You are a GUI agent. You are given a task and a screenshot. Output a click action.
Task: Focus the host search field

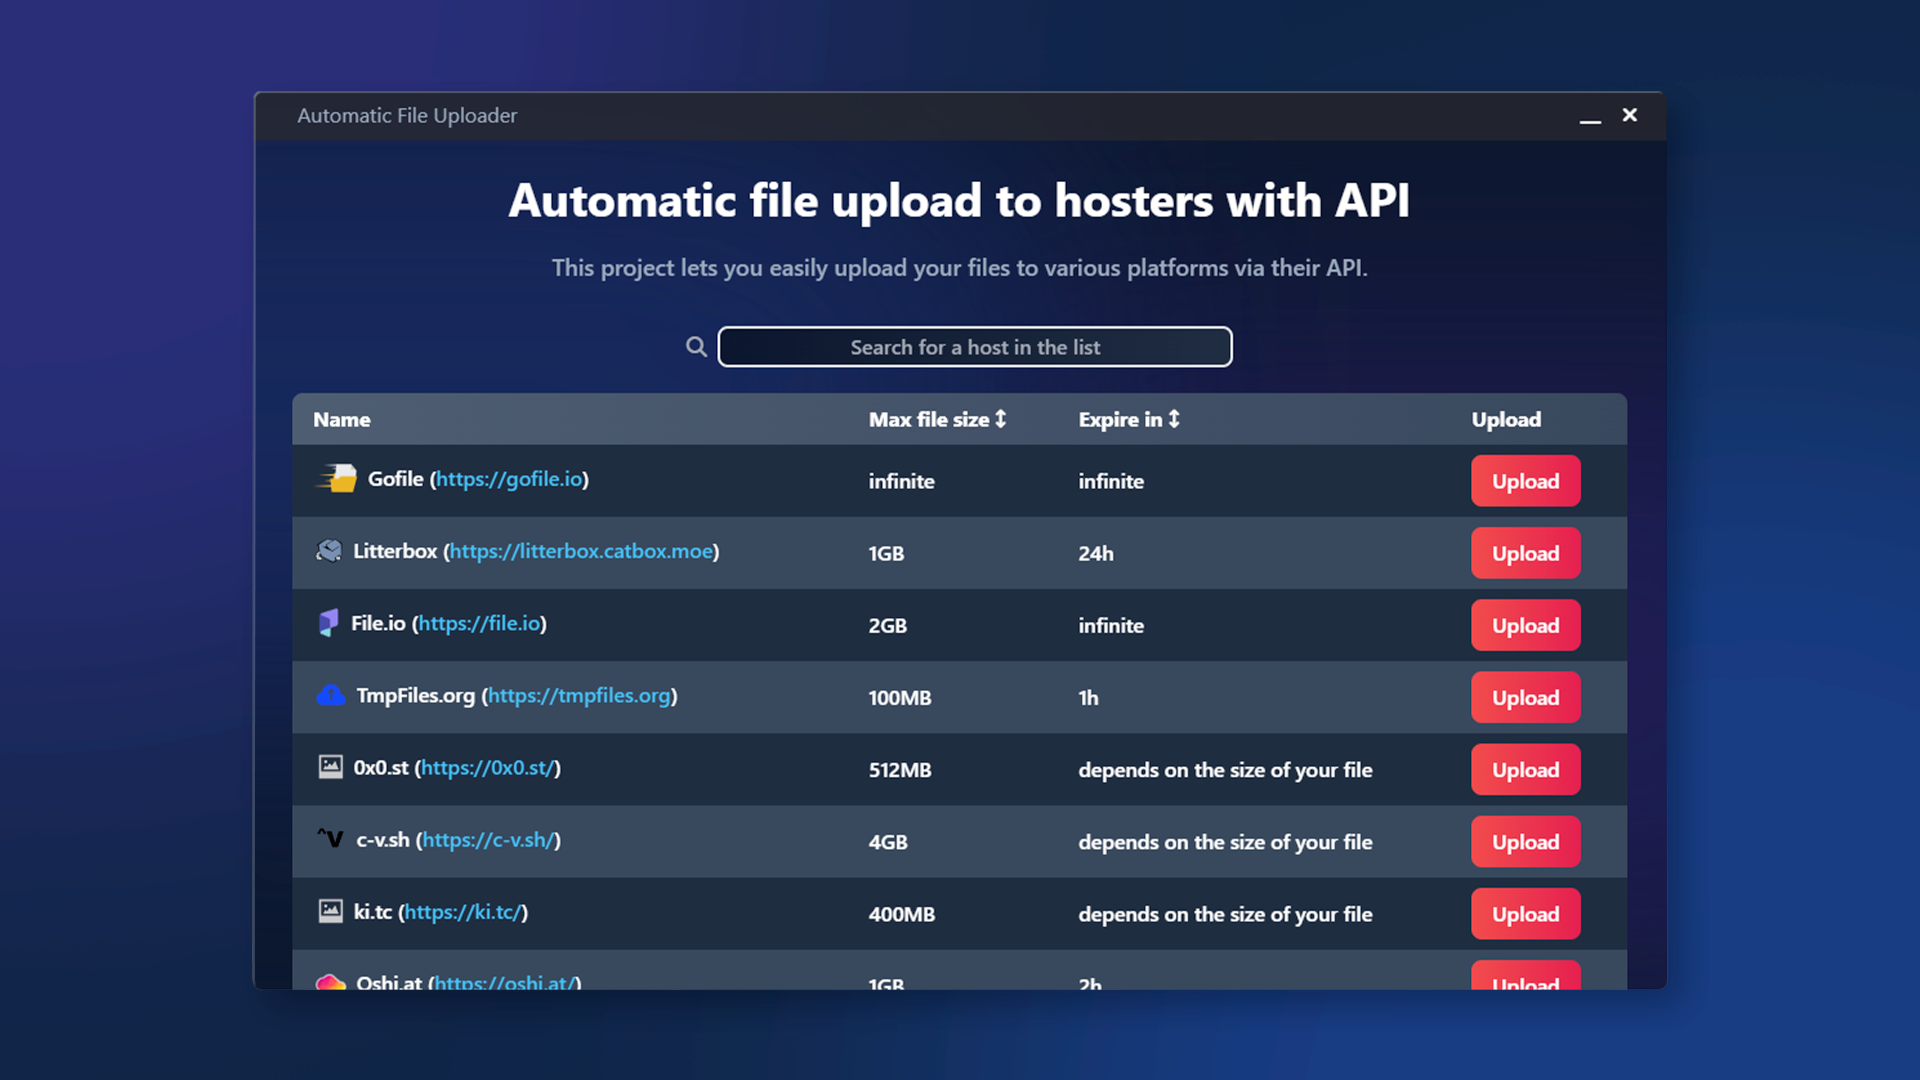pyautogui.click(x=975, y=347)
